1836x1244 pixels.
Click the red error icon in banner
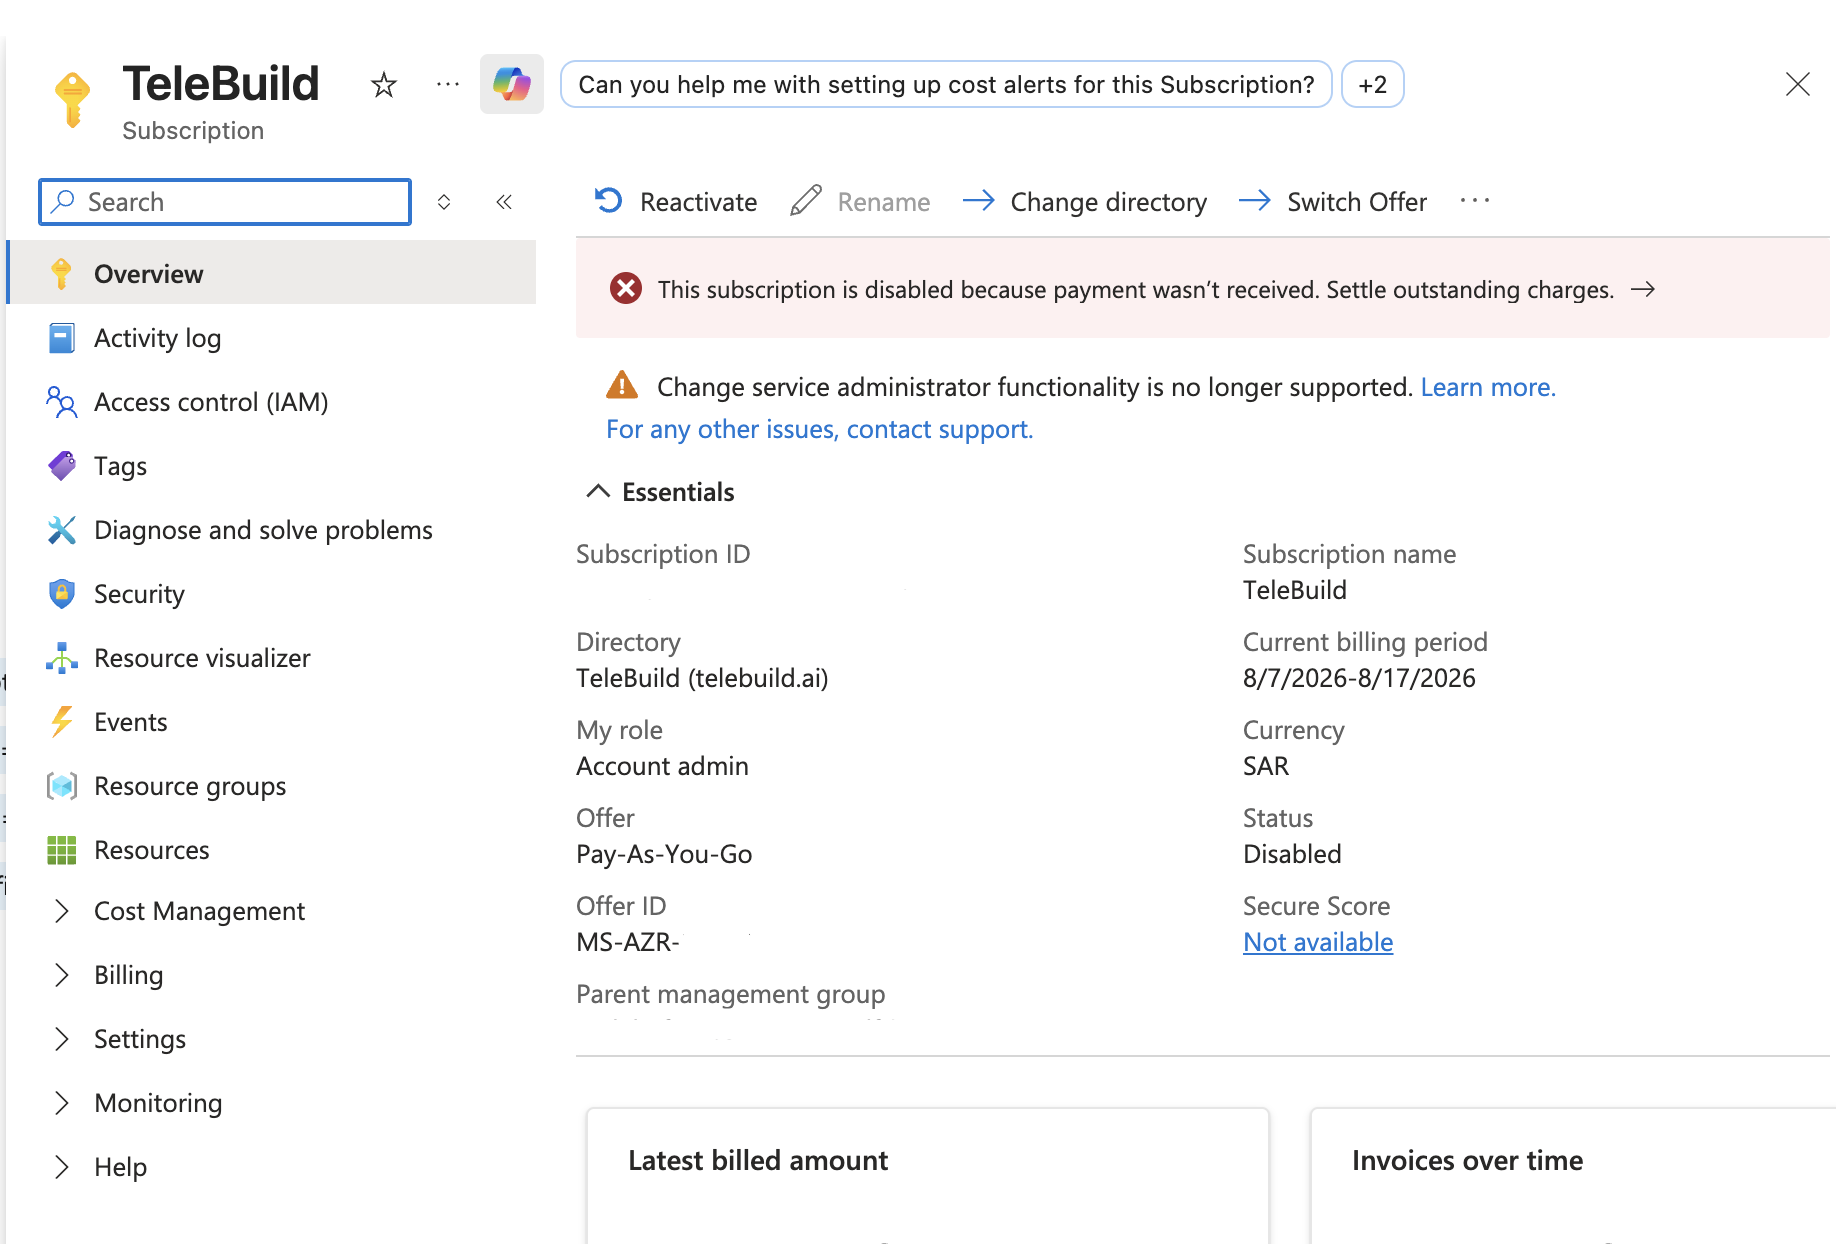pos(626,289)
